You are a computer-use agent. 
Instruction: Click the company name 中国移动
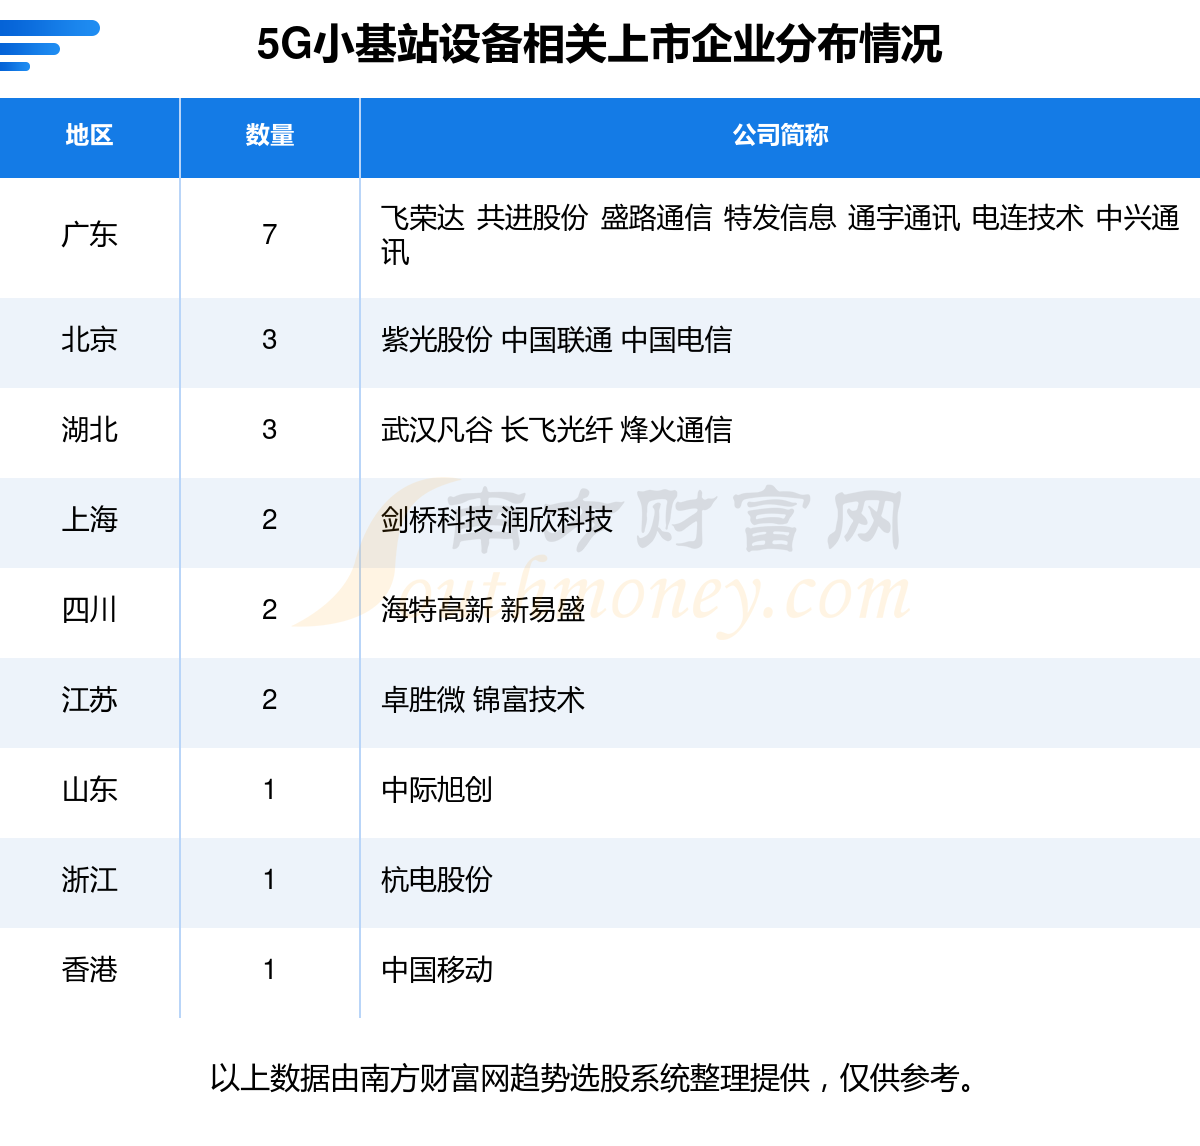pos(436,970)
